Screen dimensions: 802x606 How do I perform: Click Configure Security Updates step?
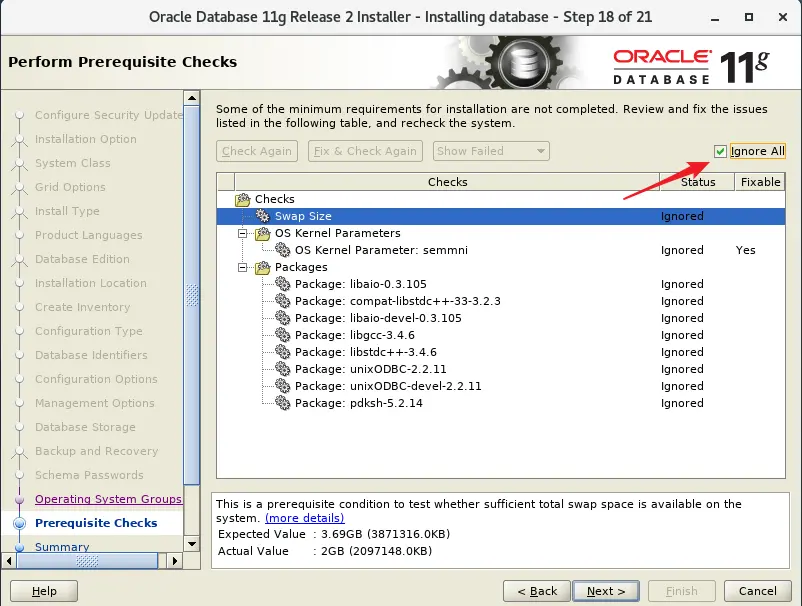(108, 115)
